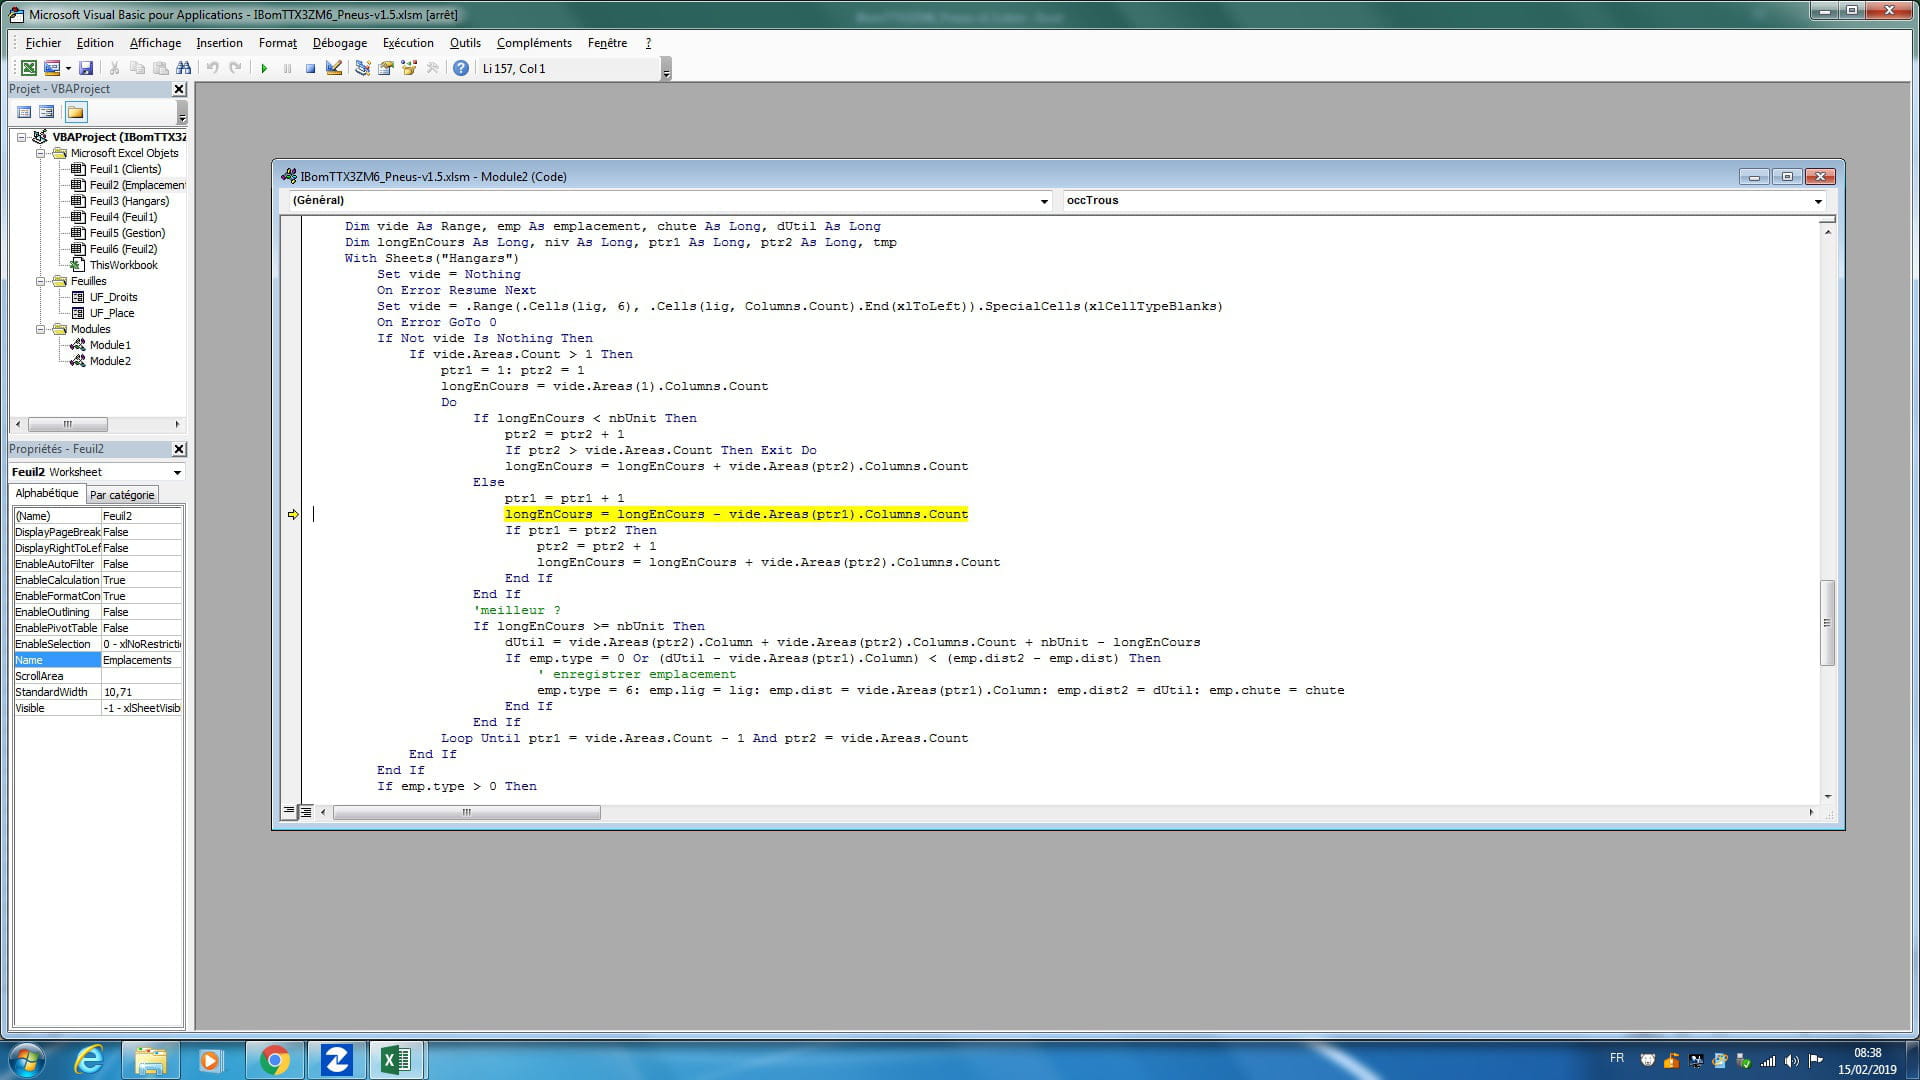Open Chrome from the taskbar
The image size is (1920, 1080).
[274, 1060]
